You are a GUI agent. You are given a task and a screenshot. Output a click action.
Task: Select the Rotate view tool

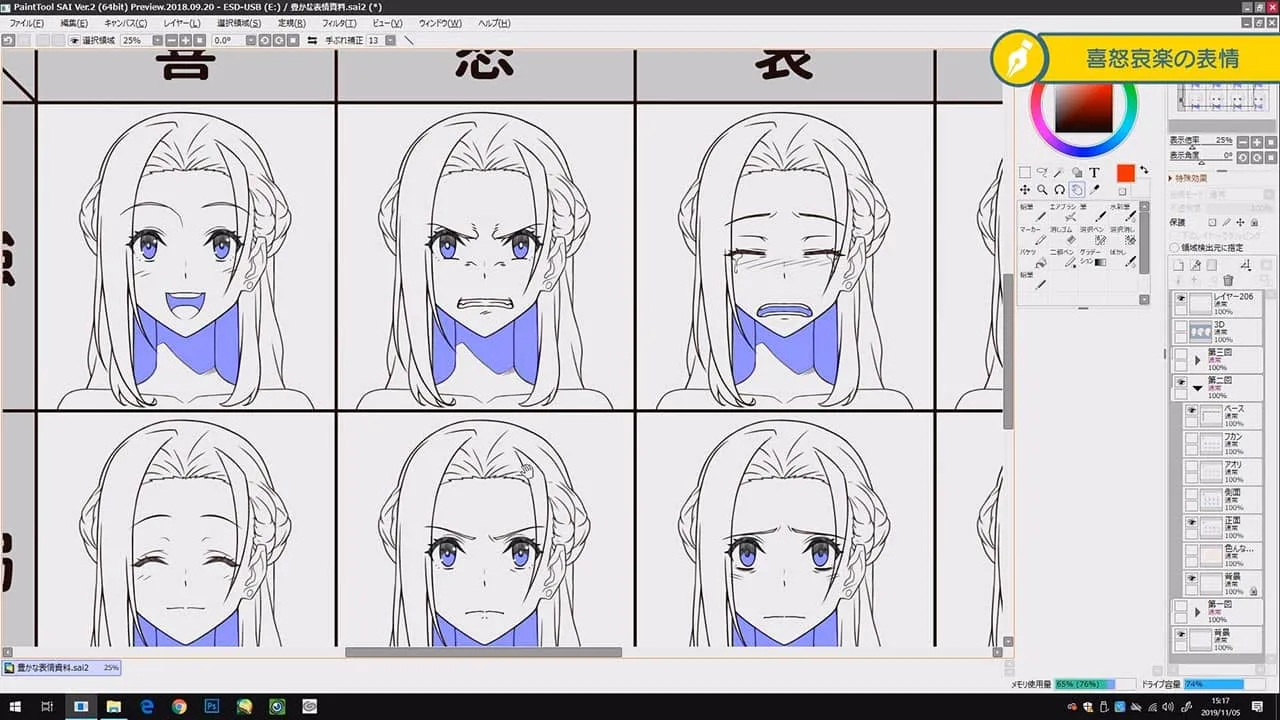(1059, 190)
